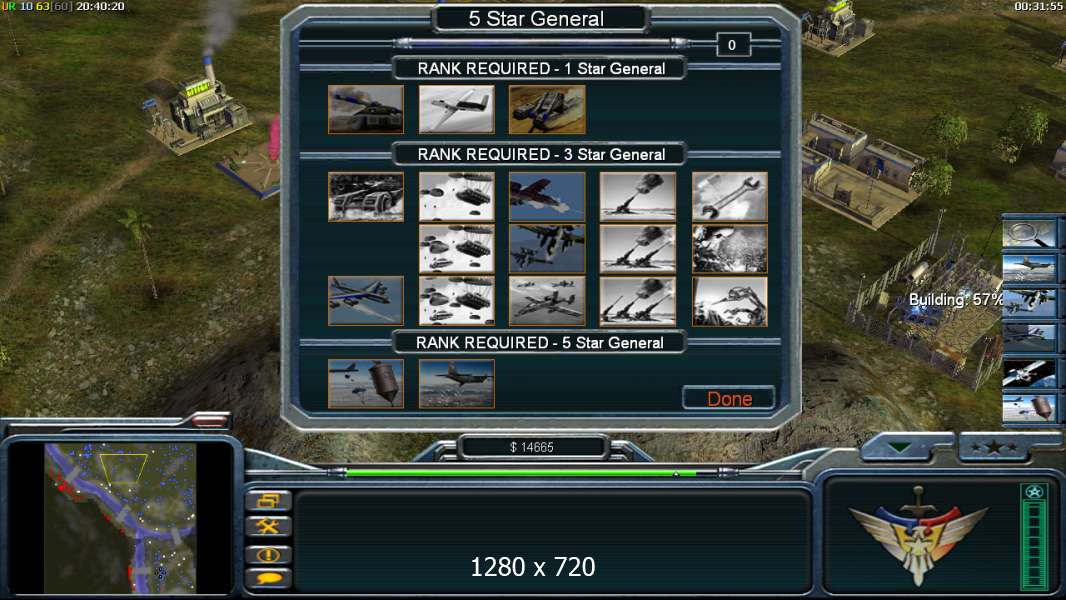Screen dimensions: 1066x600
Task: Select the leaflet drop plane icon
Action: [x=456, y=384]
